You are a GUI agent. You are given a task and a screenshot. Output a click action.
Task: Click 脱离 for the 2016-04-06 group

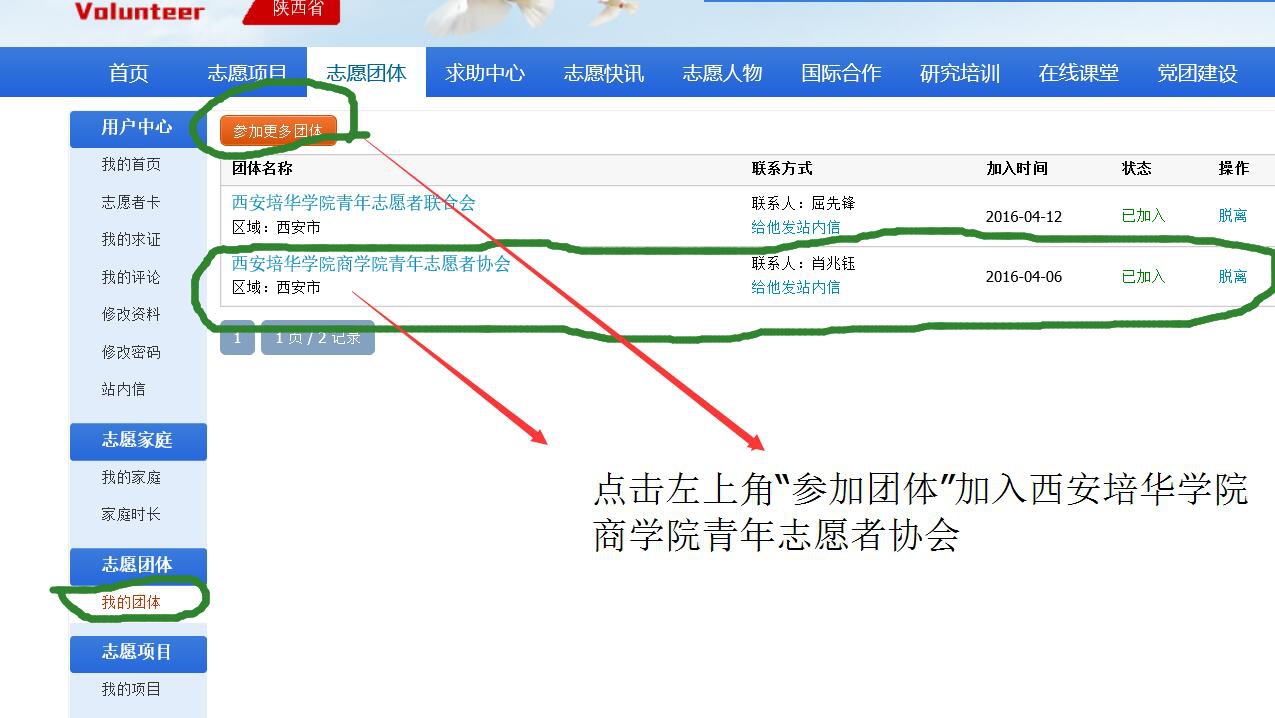pos(1232,277)
